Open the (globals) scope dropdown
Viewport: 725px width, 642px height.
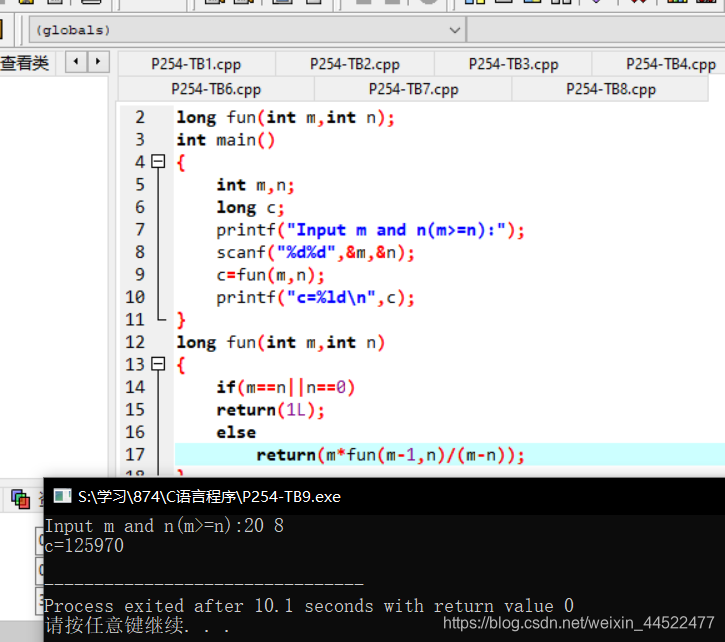click(x=247, y=30)
